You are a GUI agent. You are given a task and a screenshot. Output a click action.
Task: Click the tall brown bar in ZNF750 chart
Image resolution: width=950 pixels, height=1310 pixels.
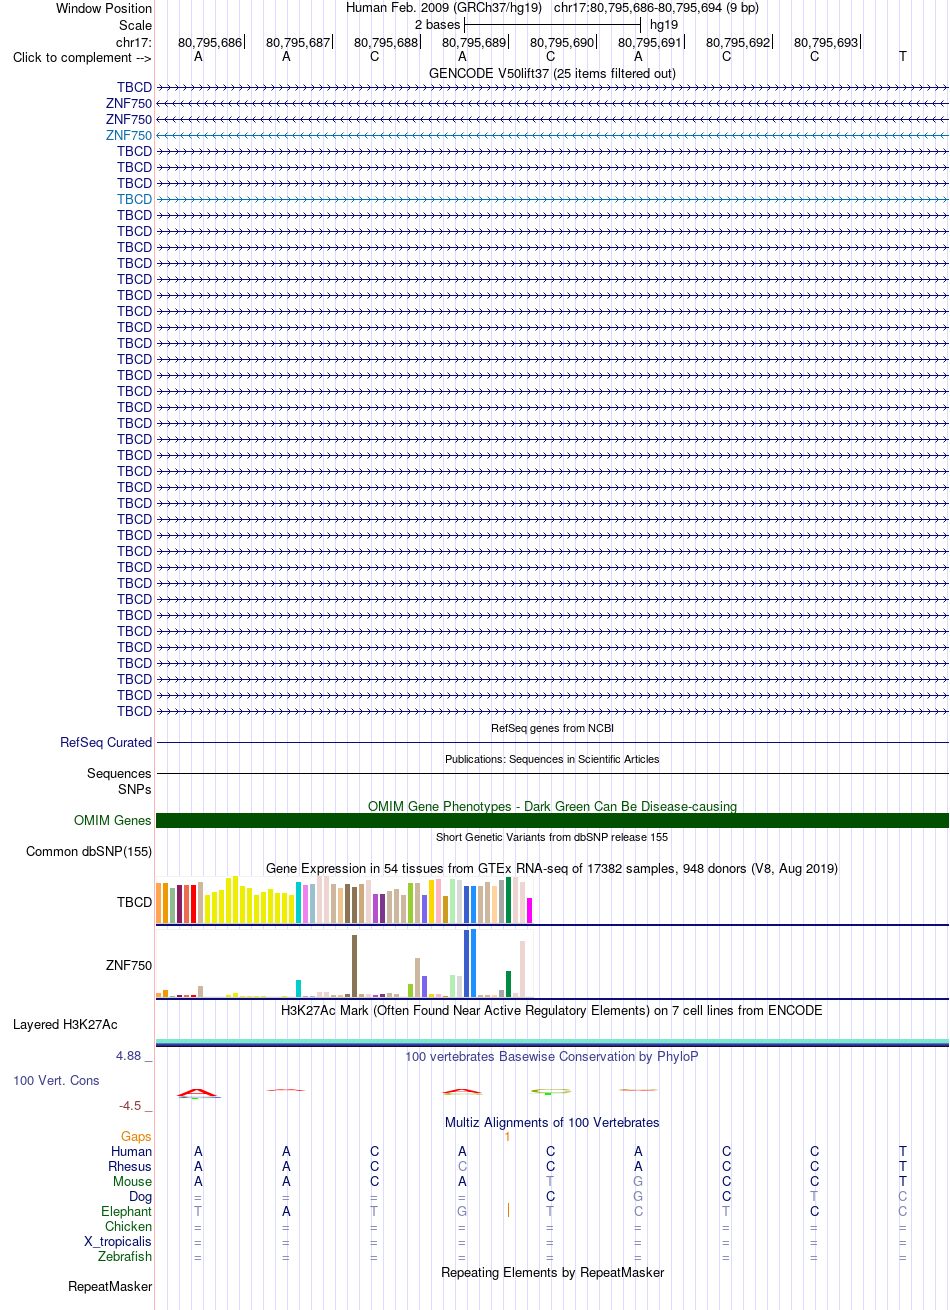click(x=355, y=966)
